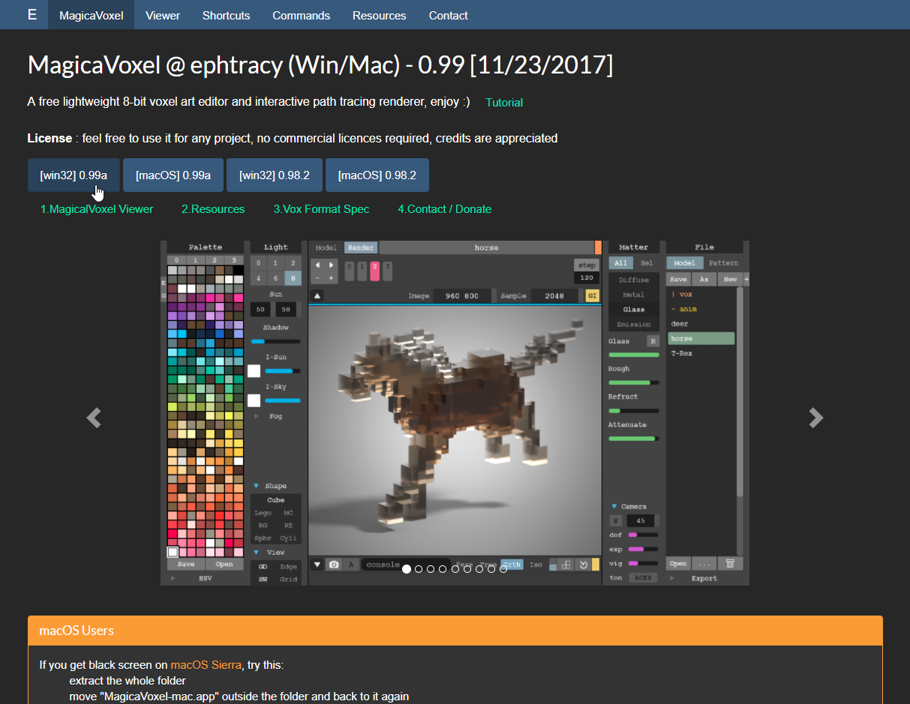Follow the 4.Contact / Donate link

(445, 209)
